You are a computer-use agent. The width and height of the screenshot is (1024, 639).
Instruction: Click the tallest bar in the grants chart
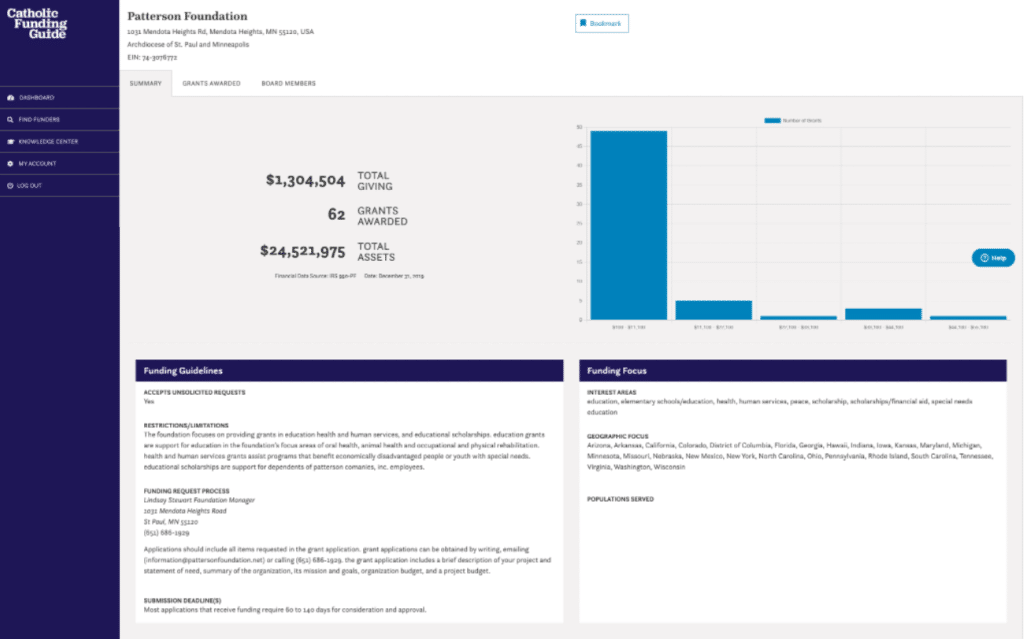click(x=629, y=225)
